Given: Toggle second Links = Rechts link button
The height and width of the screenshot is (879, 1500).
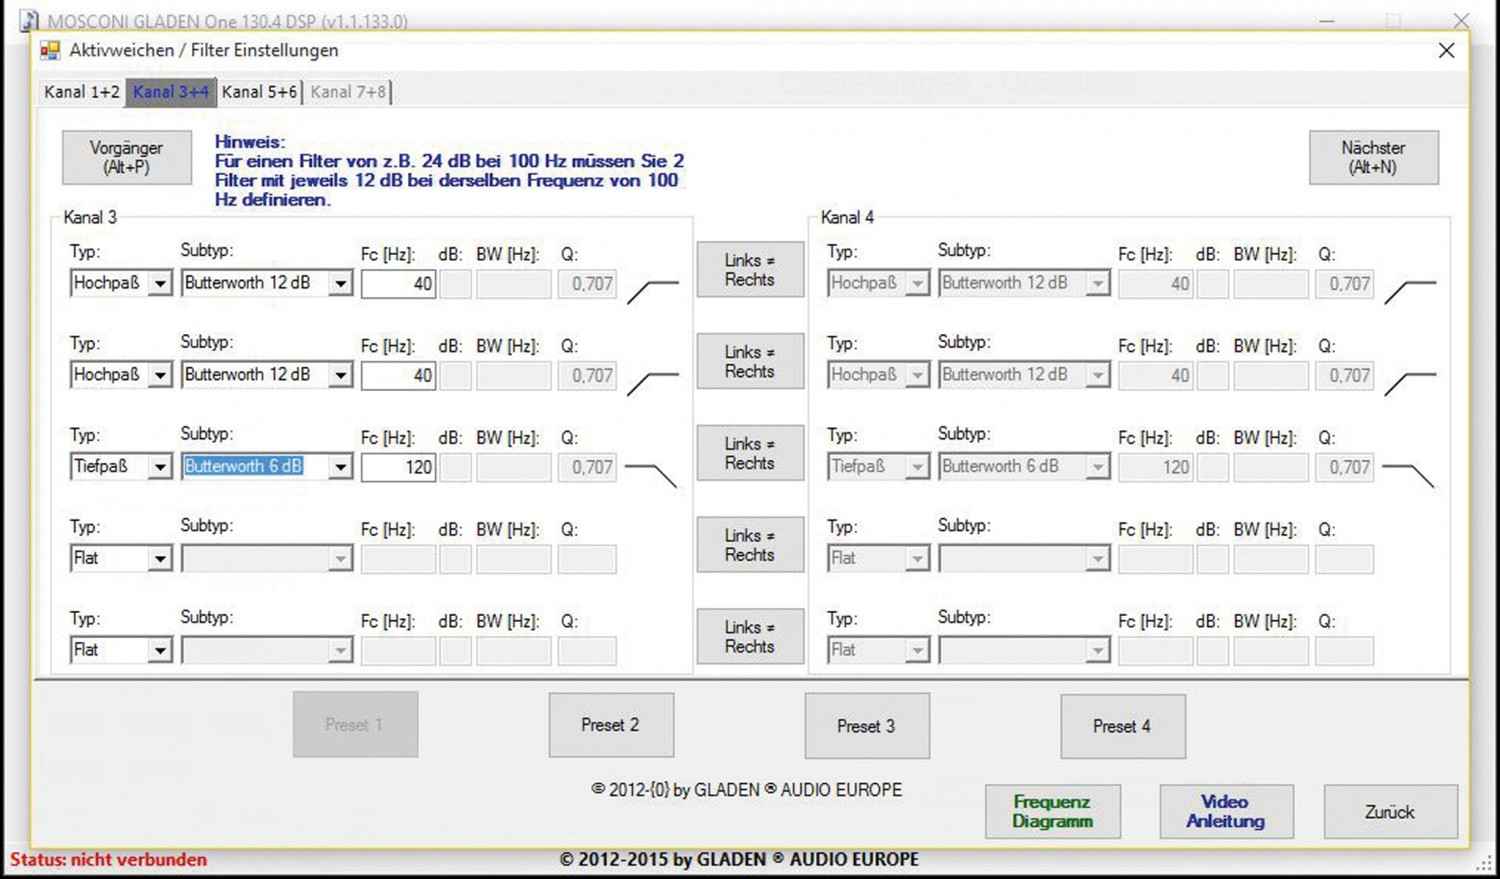Looking at the screenshot, I should click(750, 361).
